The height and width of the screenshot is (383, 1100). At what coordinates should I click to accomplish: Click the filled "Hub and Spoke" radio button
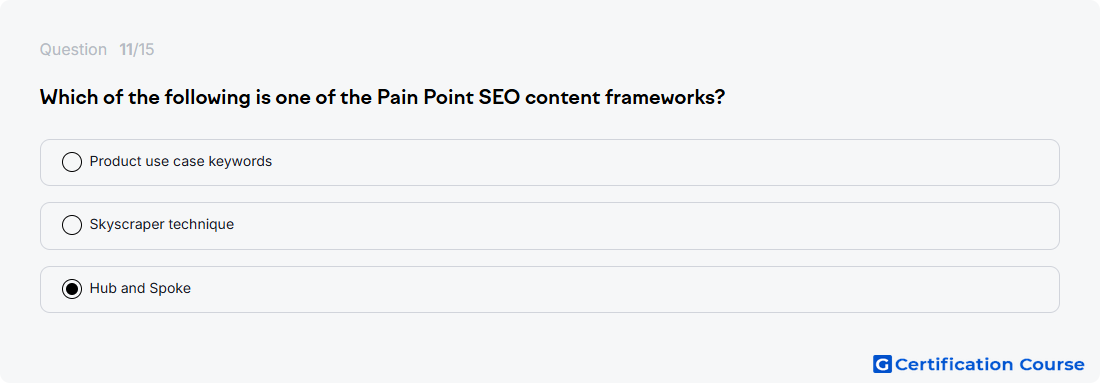(x=72, y=288)
